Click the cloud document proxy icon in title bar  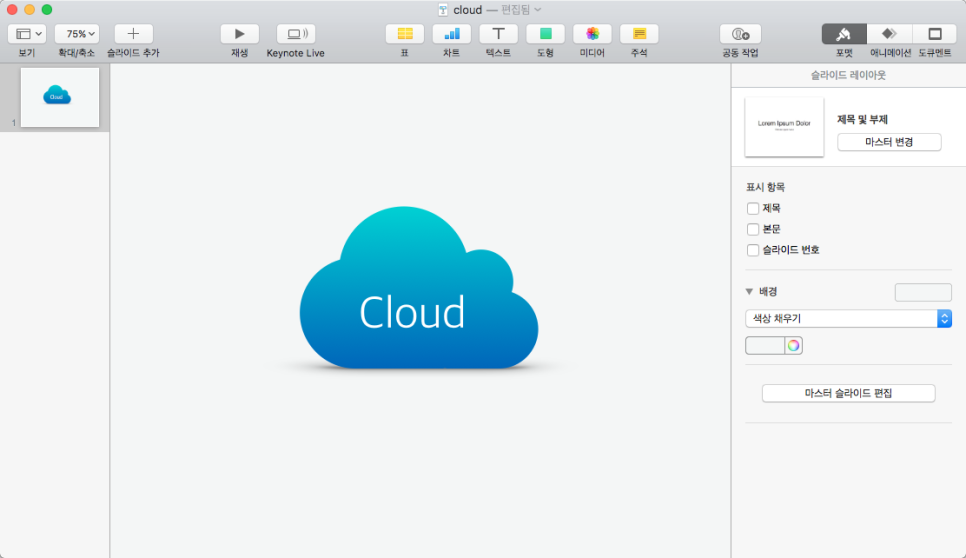443,10
